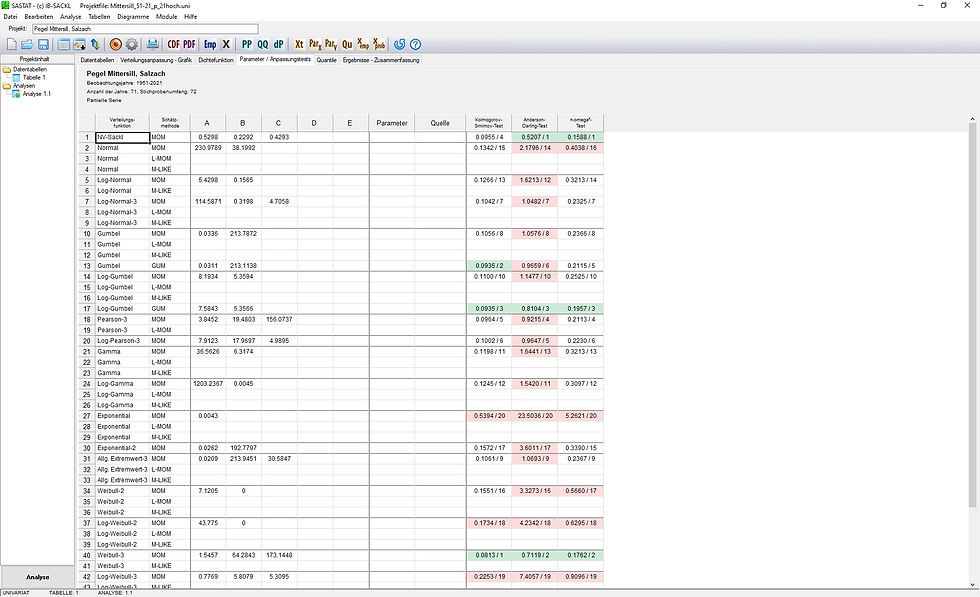Save project with the floppy disk icon
The width and height of the screenshot is (980, 597).
click(x=43, y=44)
